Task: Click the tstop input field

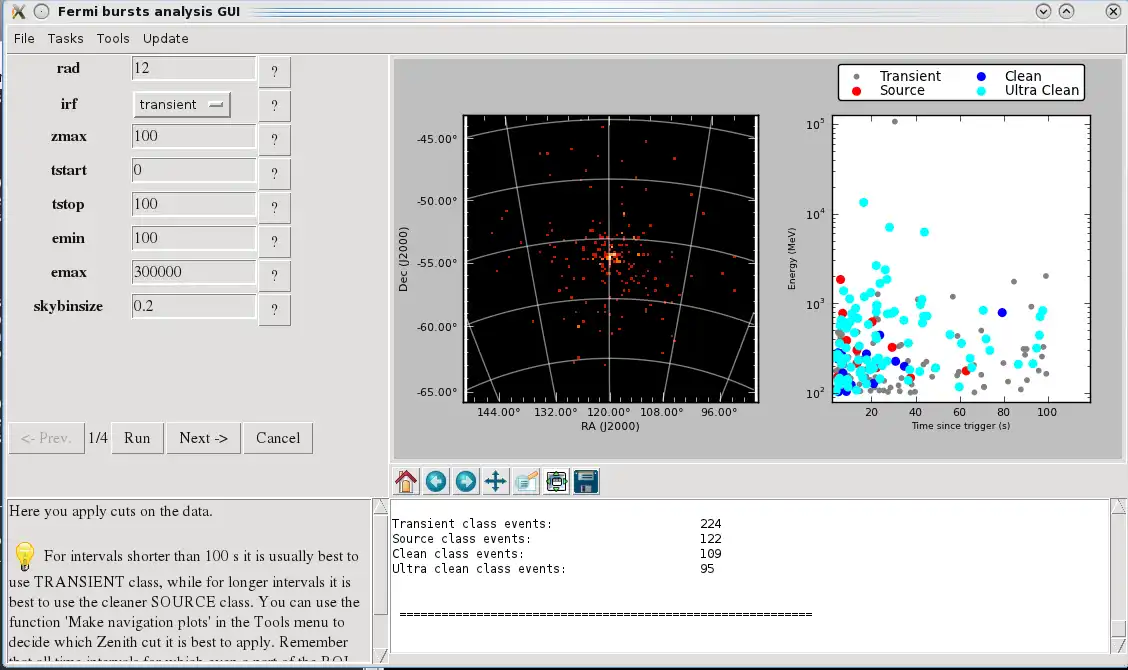Action: [194, 204]
